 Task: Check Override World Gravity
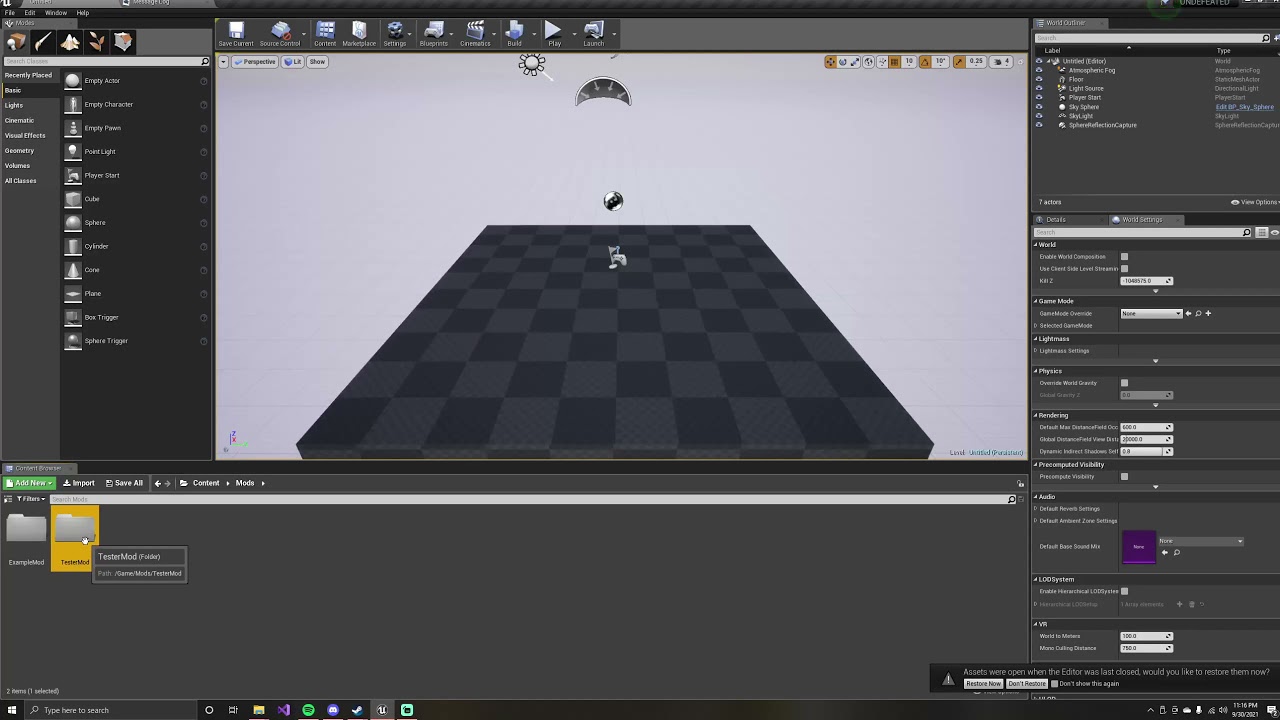coord(1124,383)
